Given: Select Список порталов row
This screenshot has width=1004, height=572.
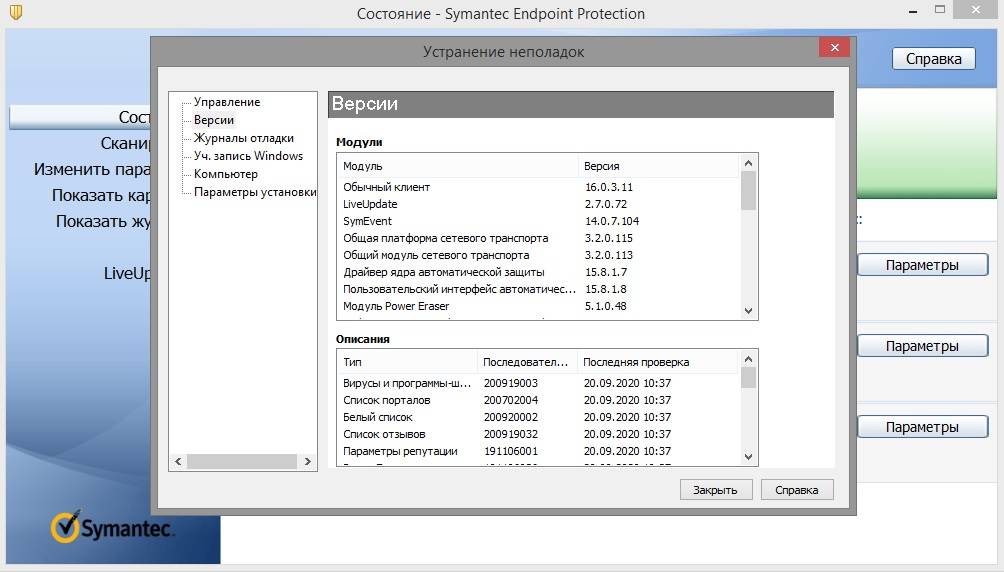Looking at the screenshot, I should (x=538, y=400).
